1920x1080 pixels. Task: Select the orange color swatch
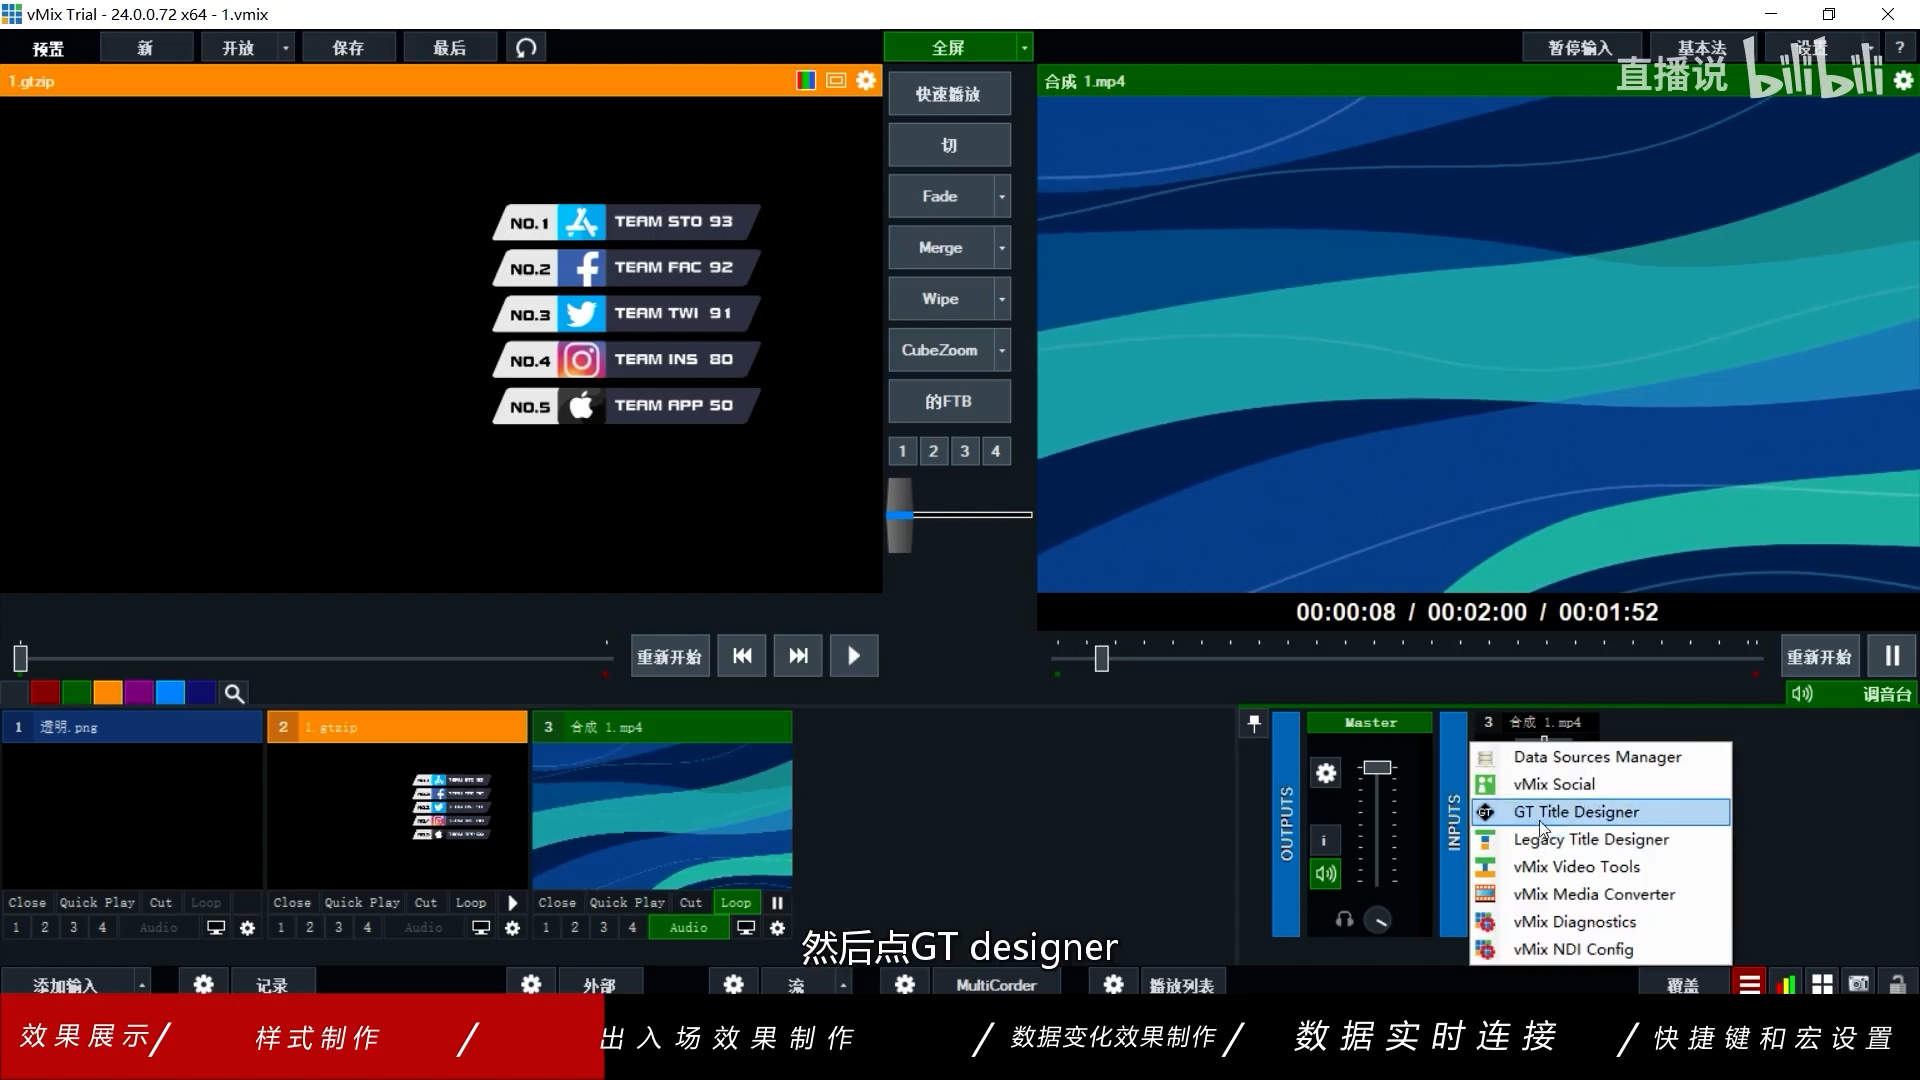107,693
